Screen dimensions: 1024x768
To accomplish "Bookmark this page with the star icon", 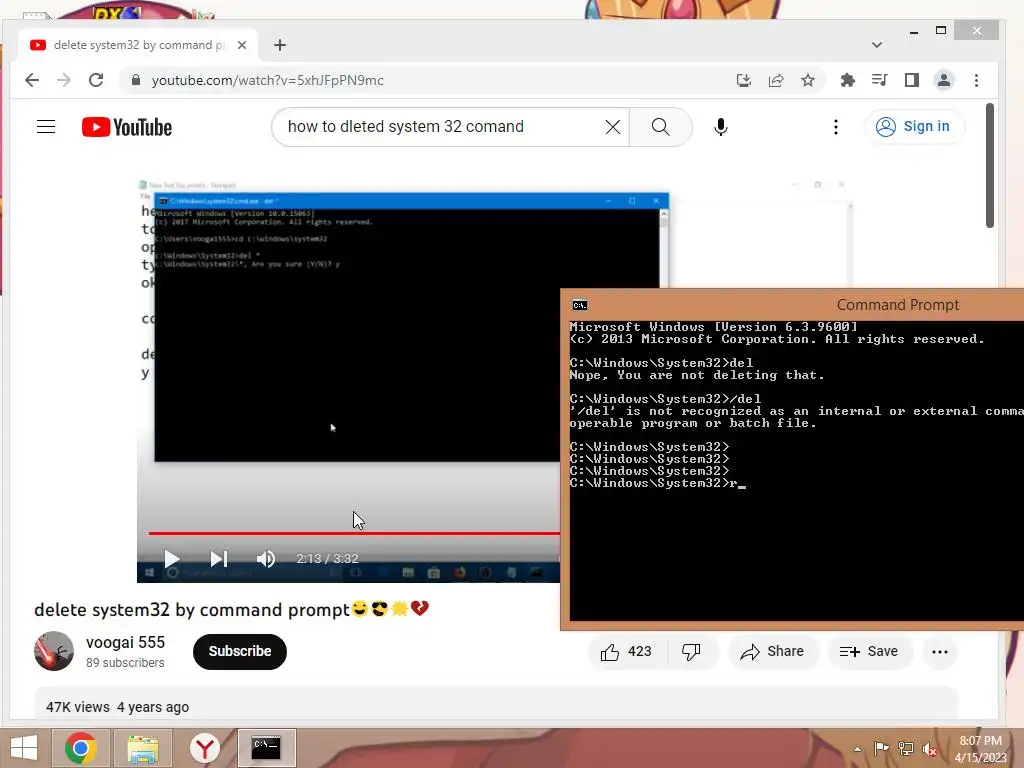I will [x=808, y=80].
